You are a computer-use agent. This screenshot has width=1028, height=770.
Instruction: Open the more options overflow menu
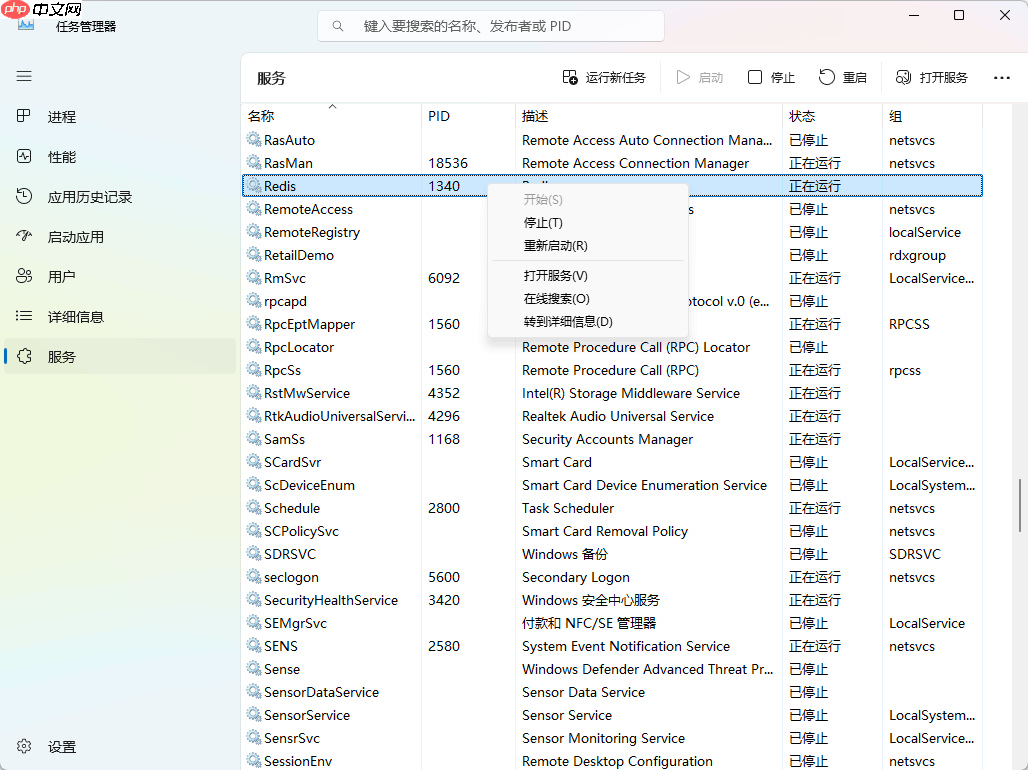(1001, 76)
